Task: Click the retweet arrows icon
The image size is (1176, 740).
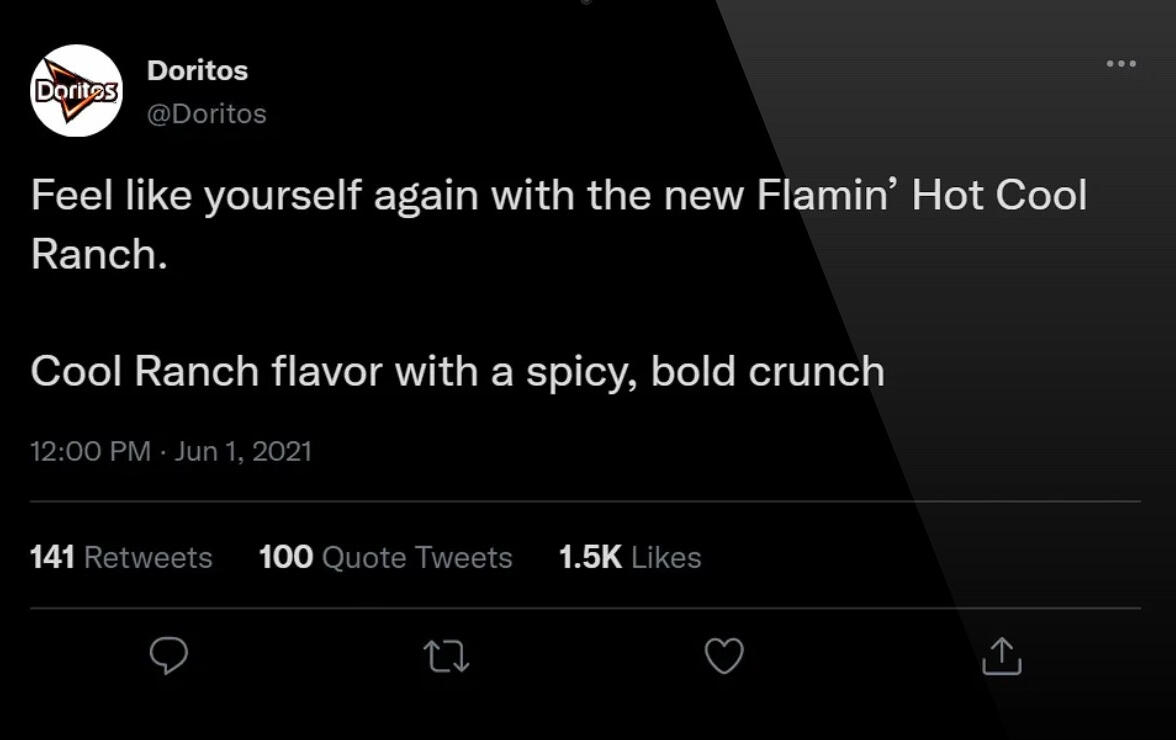Action: (446, 656)
